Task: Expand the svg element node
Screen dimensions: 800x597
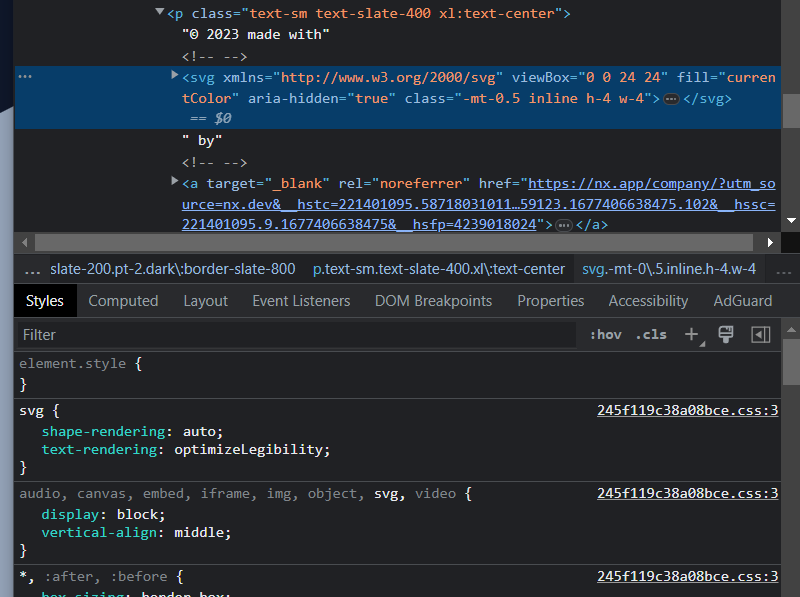Action: (174, 76)
